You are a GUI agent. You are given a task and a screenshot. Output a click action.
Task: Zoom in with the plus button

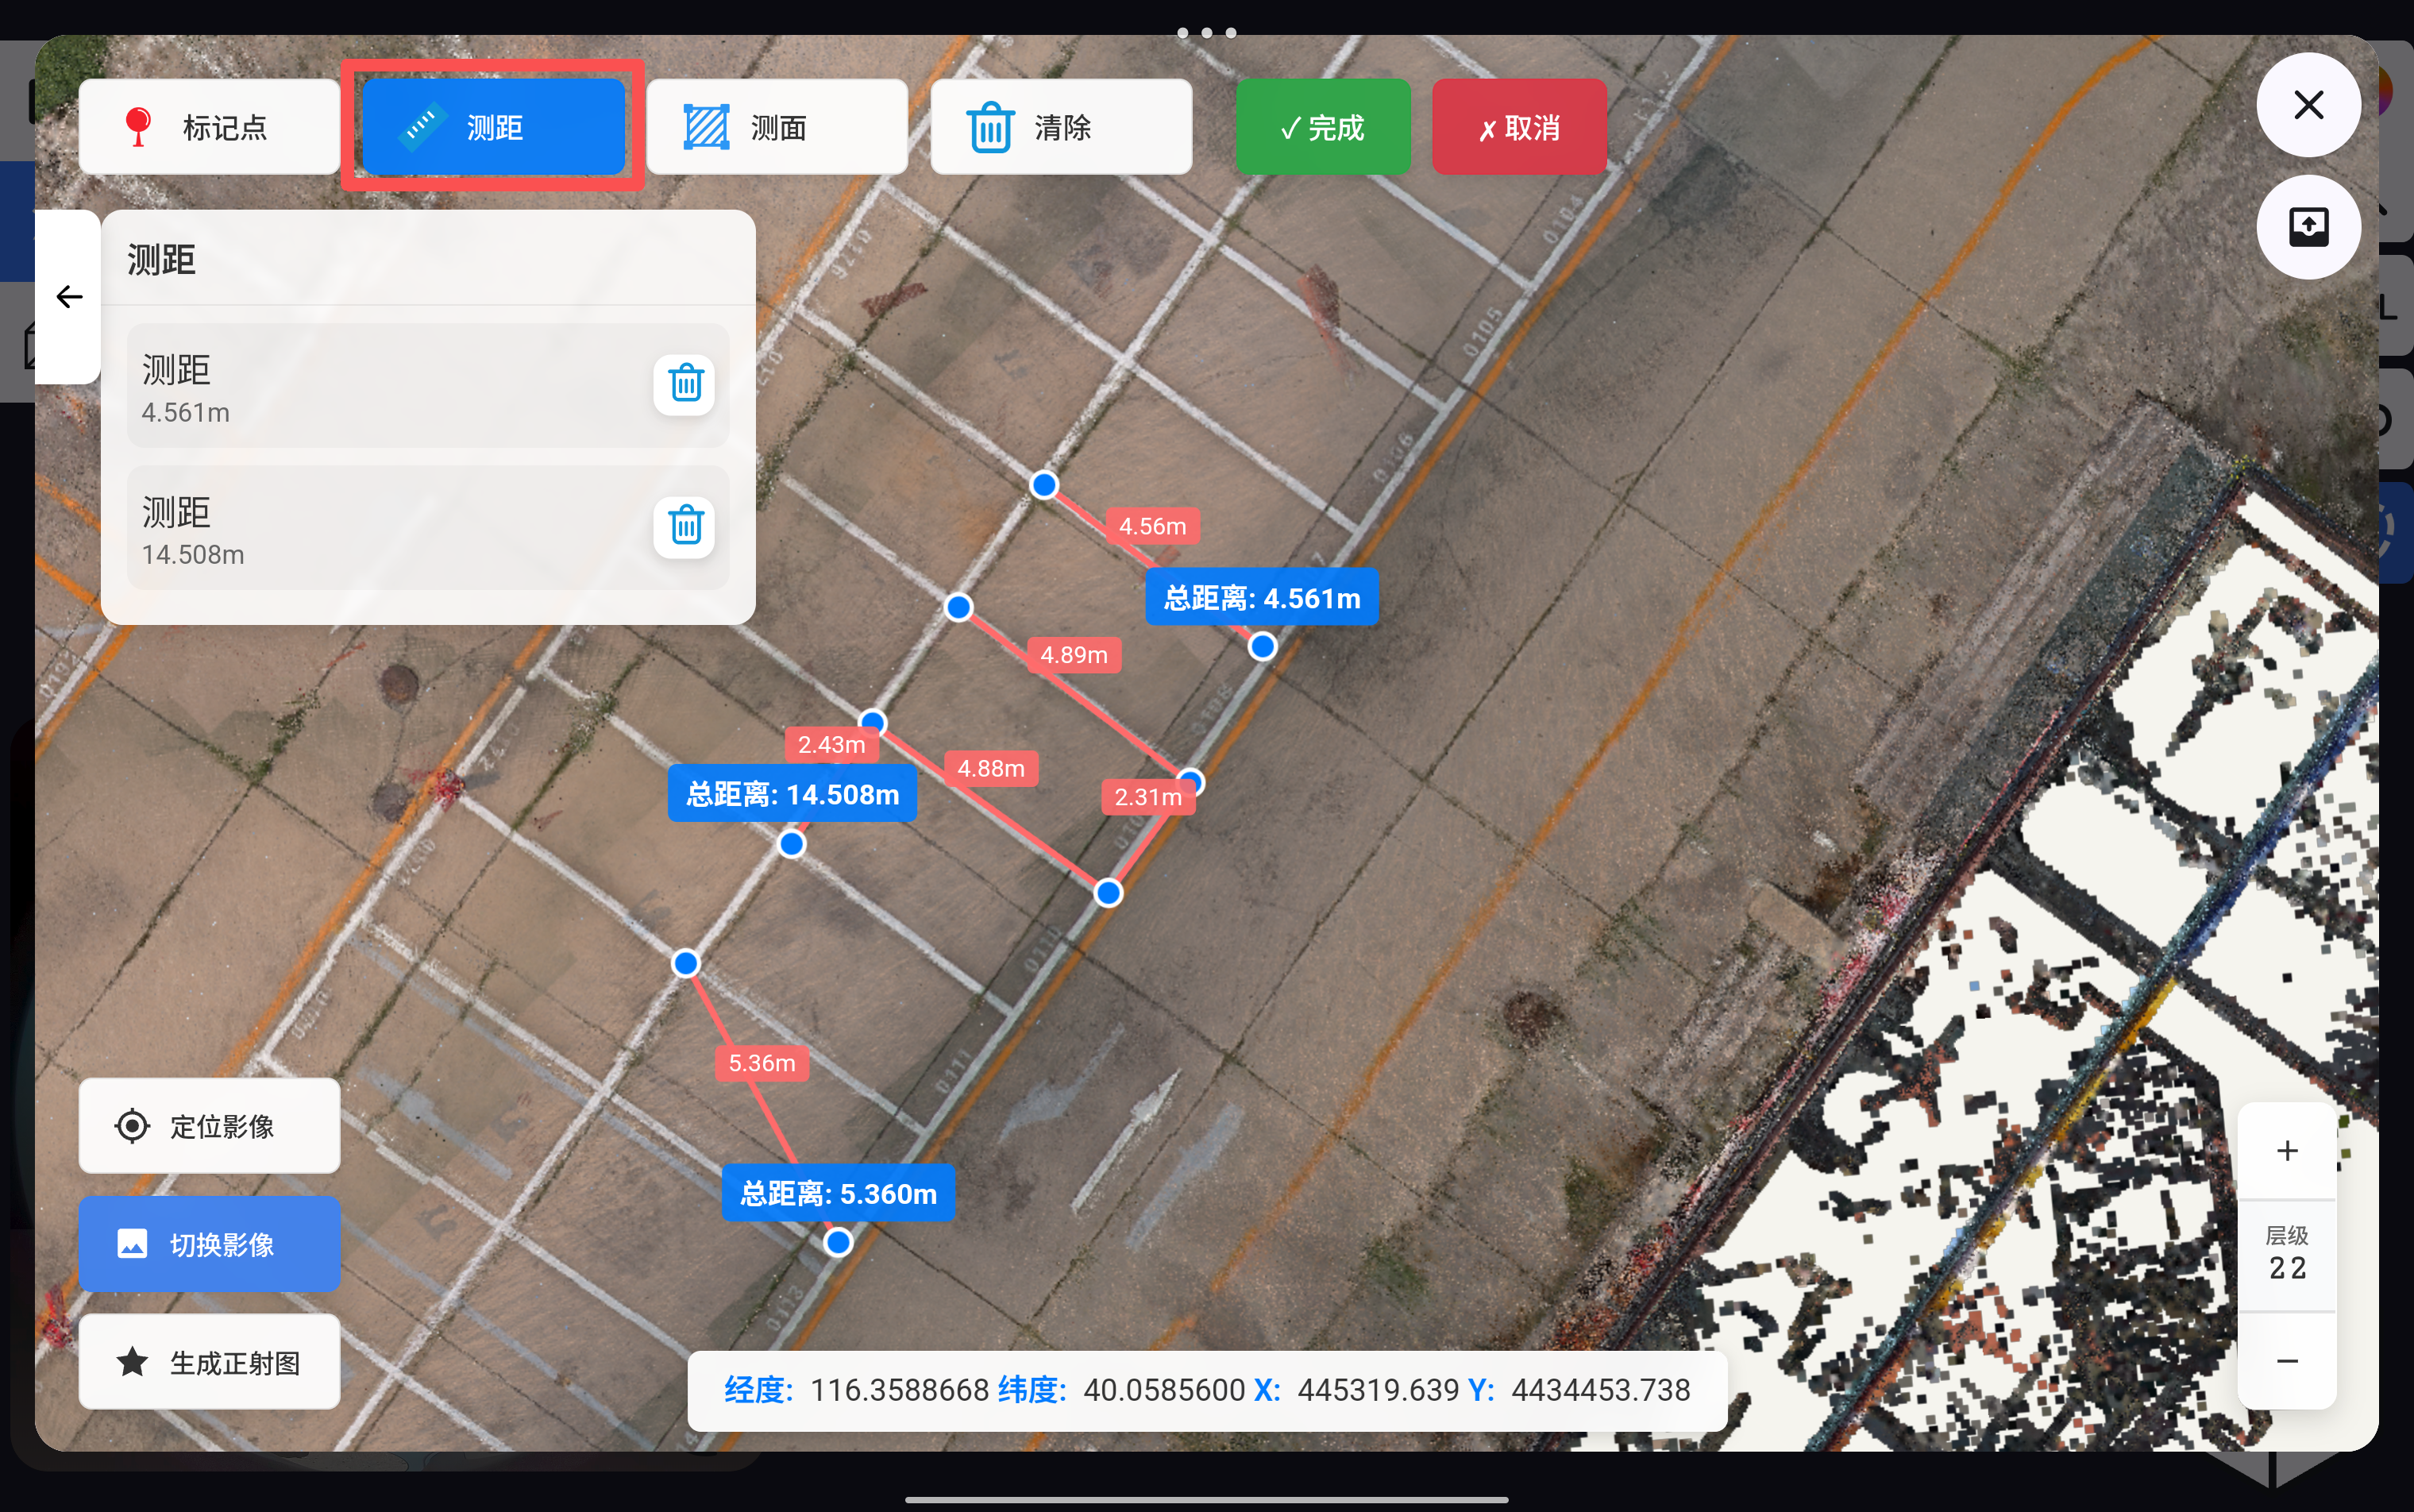2286,1151
